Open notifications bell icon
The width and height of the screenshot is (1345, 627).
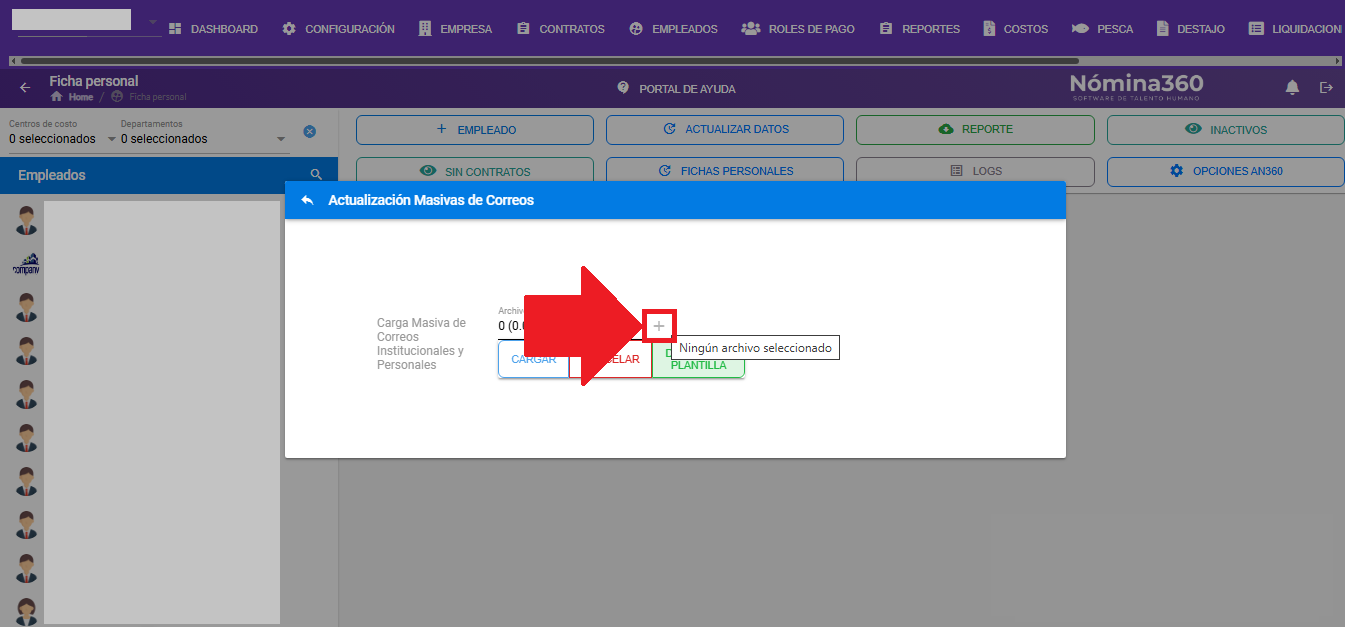click(1292, 88)
